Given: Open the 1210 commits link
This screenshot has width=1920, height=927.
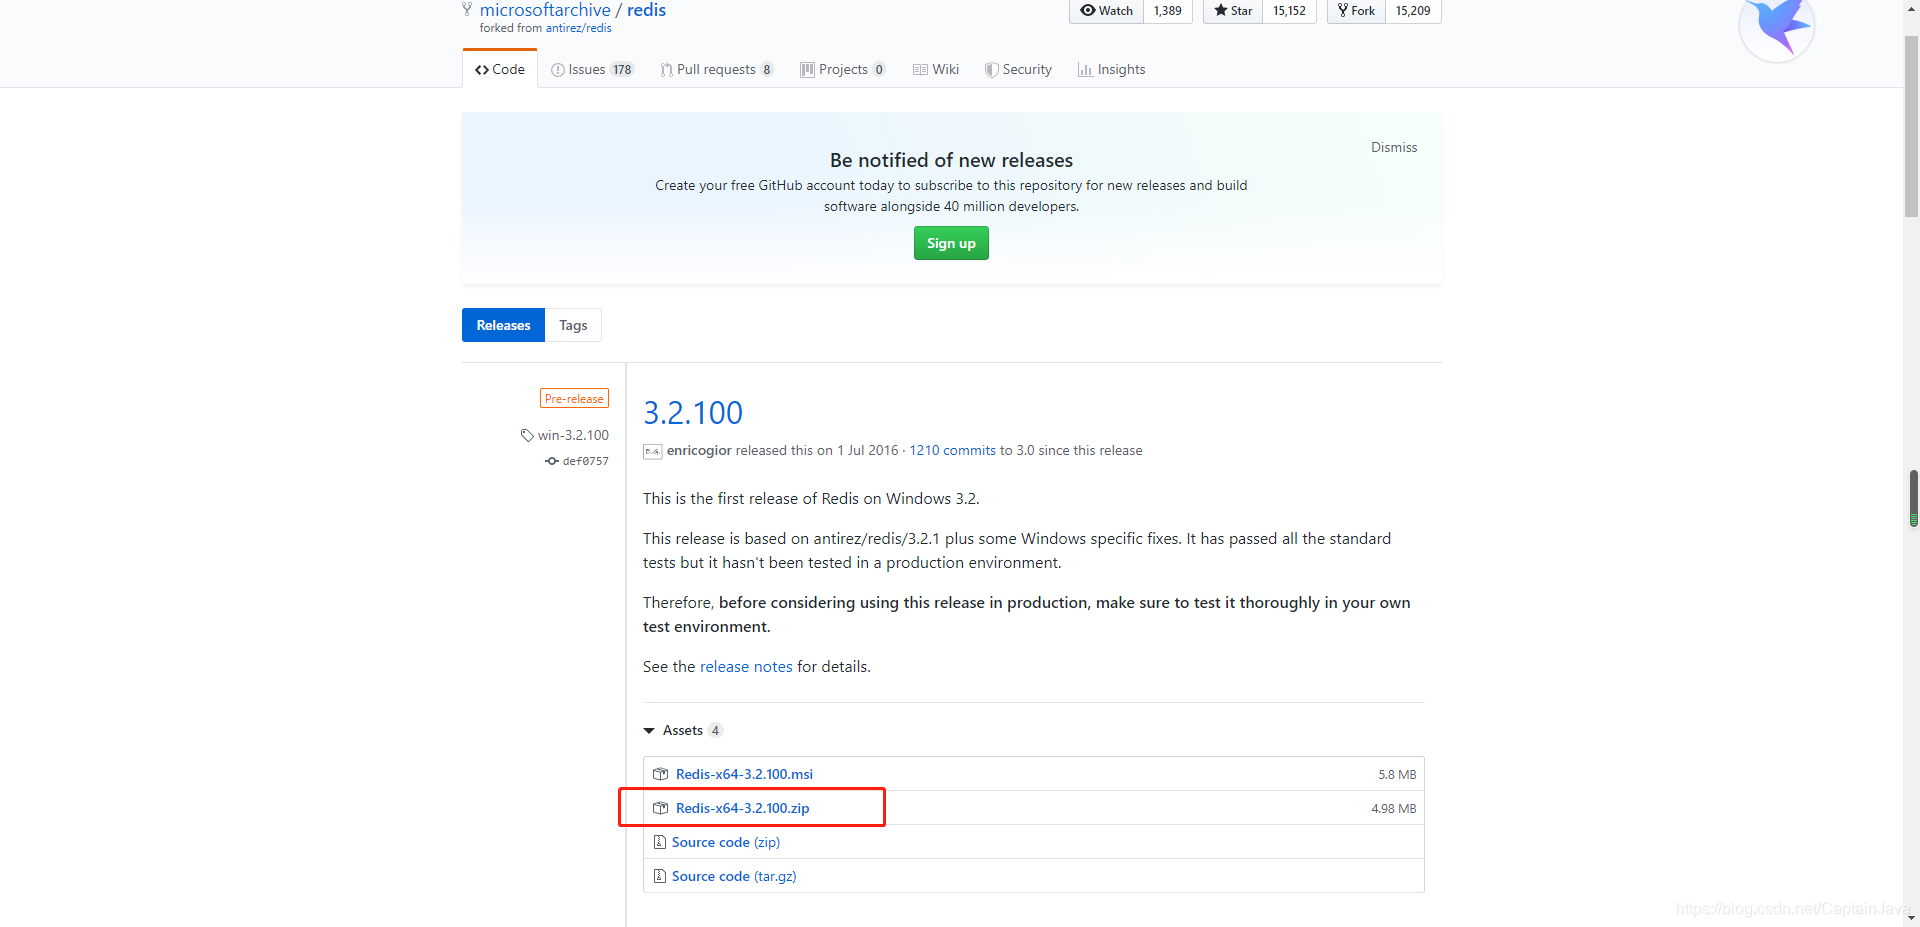Looking at the screenshot, I should (x=952, y=451).
